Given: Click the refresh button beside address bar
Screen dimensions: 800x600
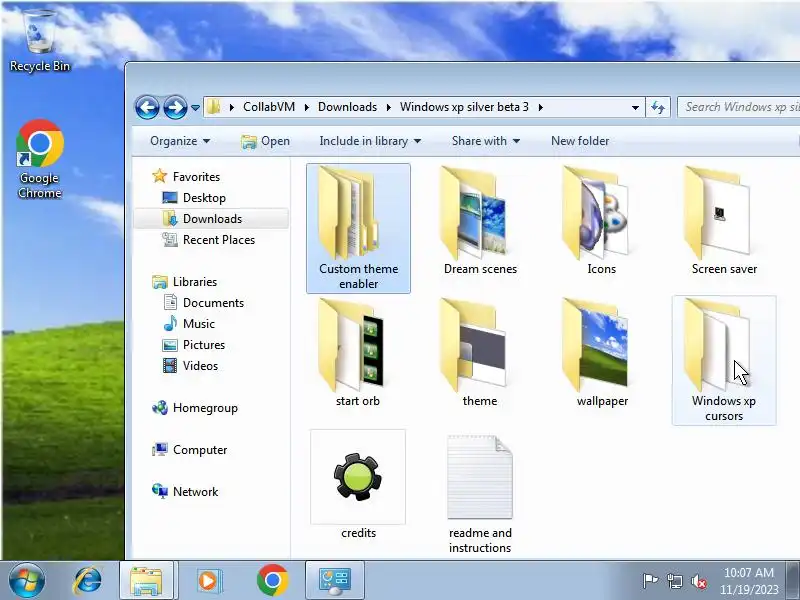Looking at the screenshot, I should 658,107.
